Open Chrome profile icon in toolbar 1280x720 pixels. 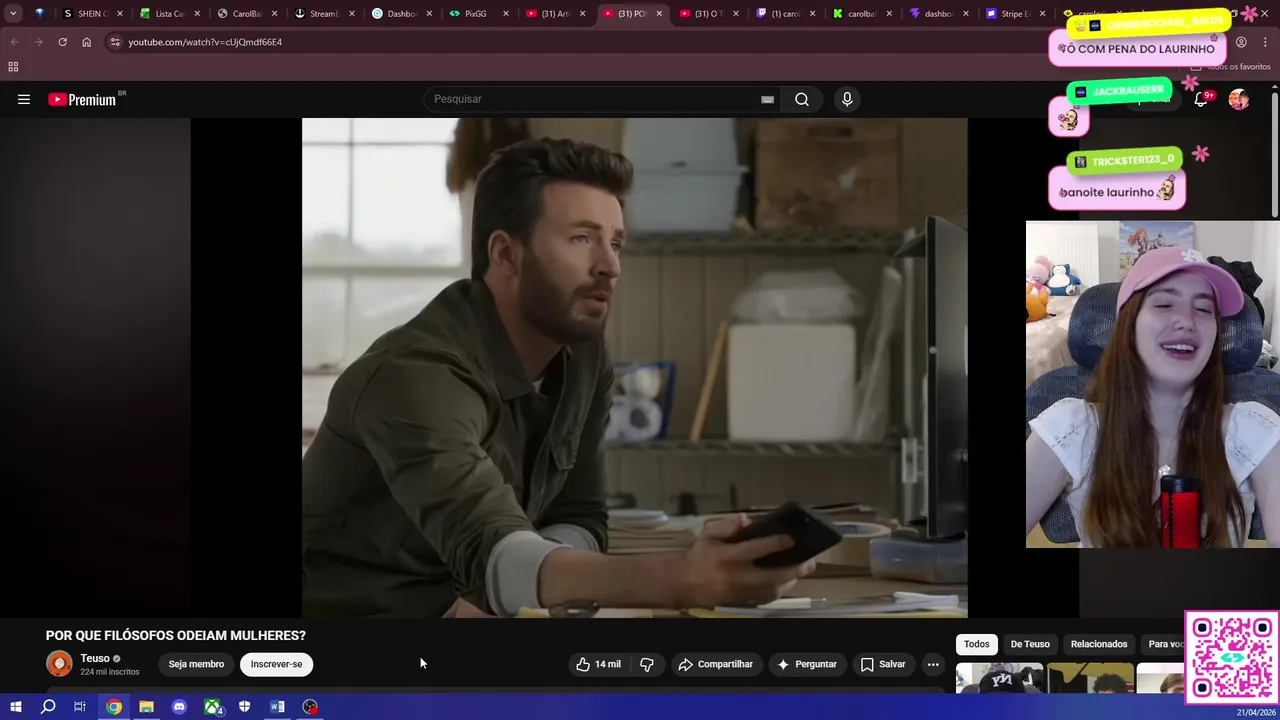(1241, 42)
